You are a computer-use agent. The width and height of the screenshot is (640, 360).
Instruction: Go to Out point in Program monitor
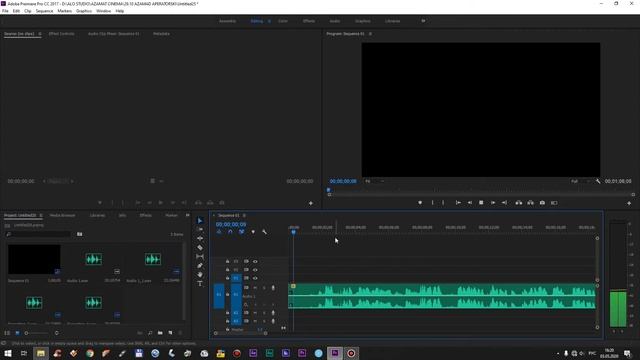coord(504,202)
